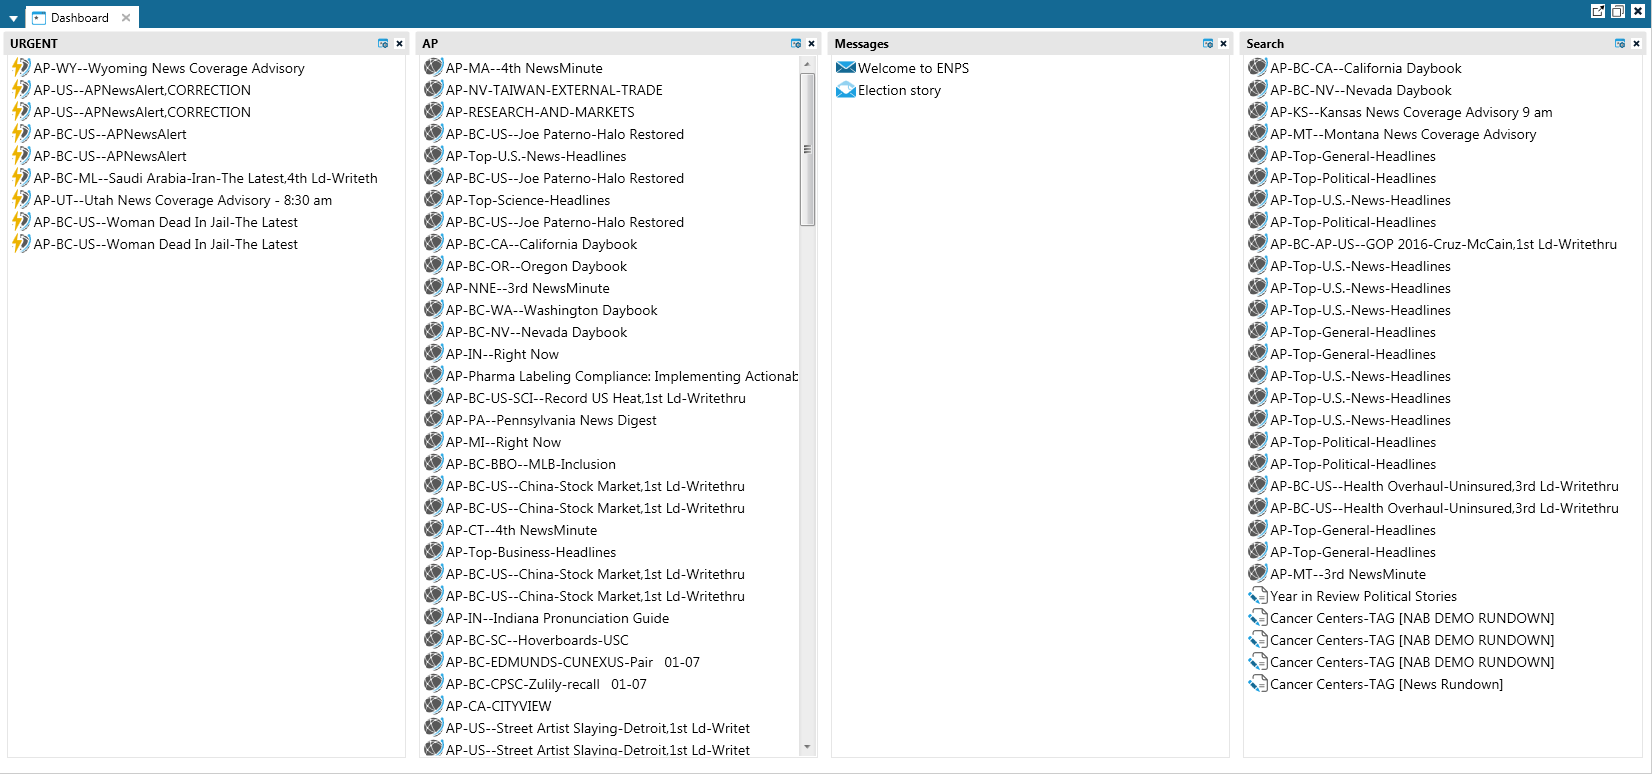Image resolution: width=1652 pixels, height=774 pixels.
Task: Select AP-BC-NV--Nevada Daybook in Search panel
Action: coord(1360,90)
